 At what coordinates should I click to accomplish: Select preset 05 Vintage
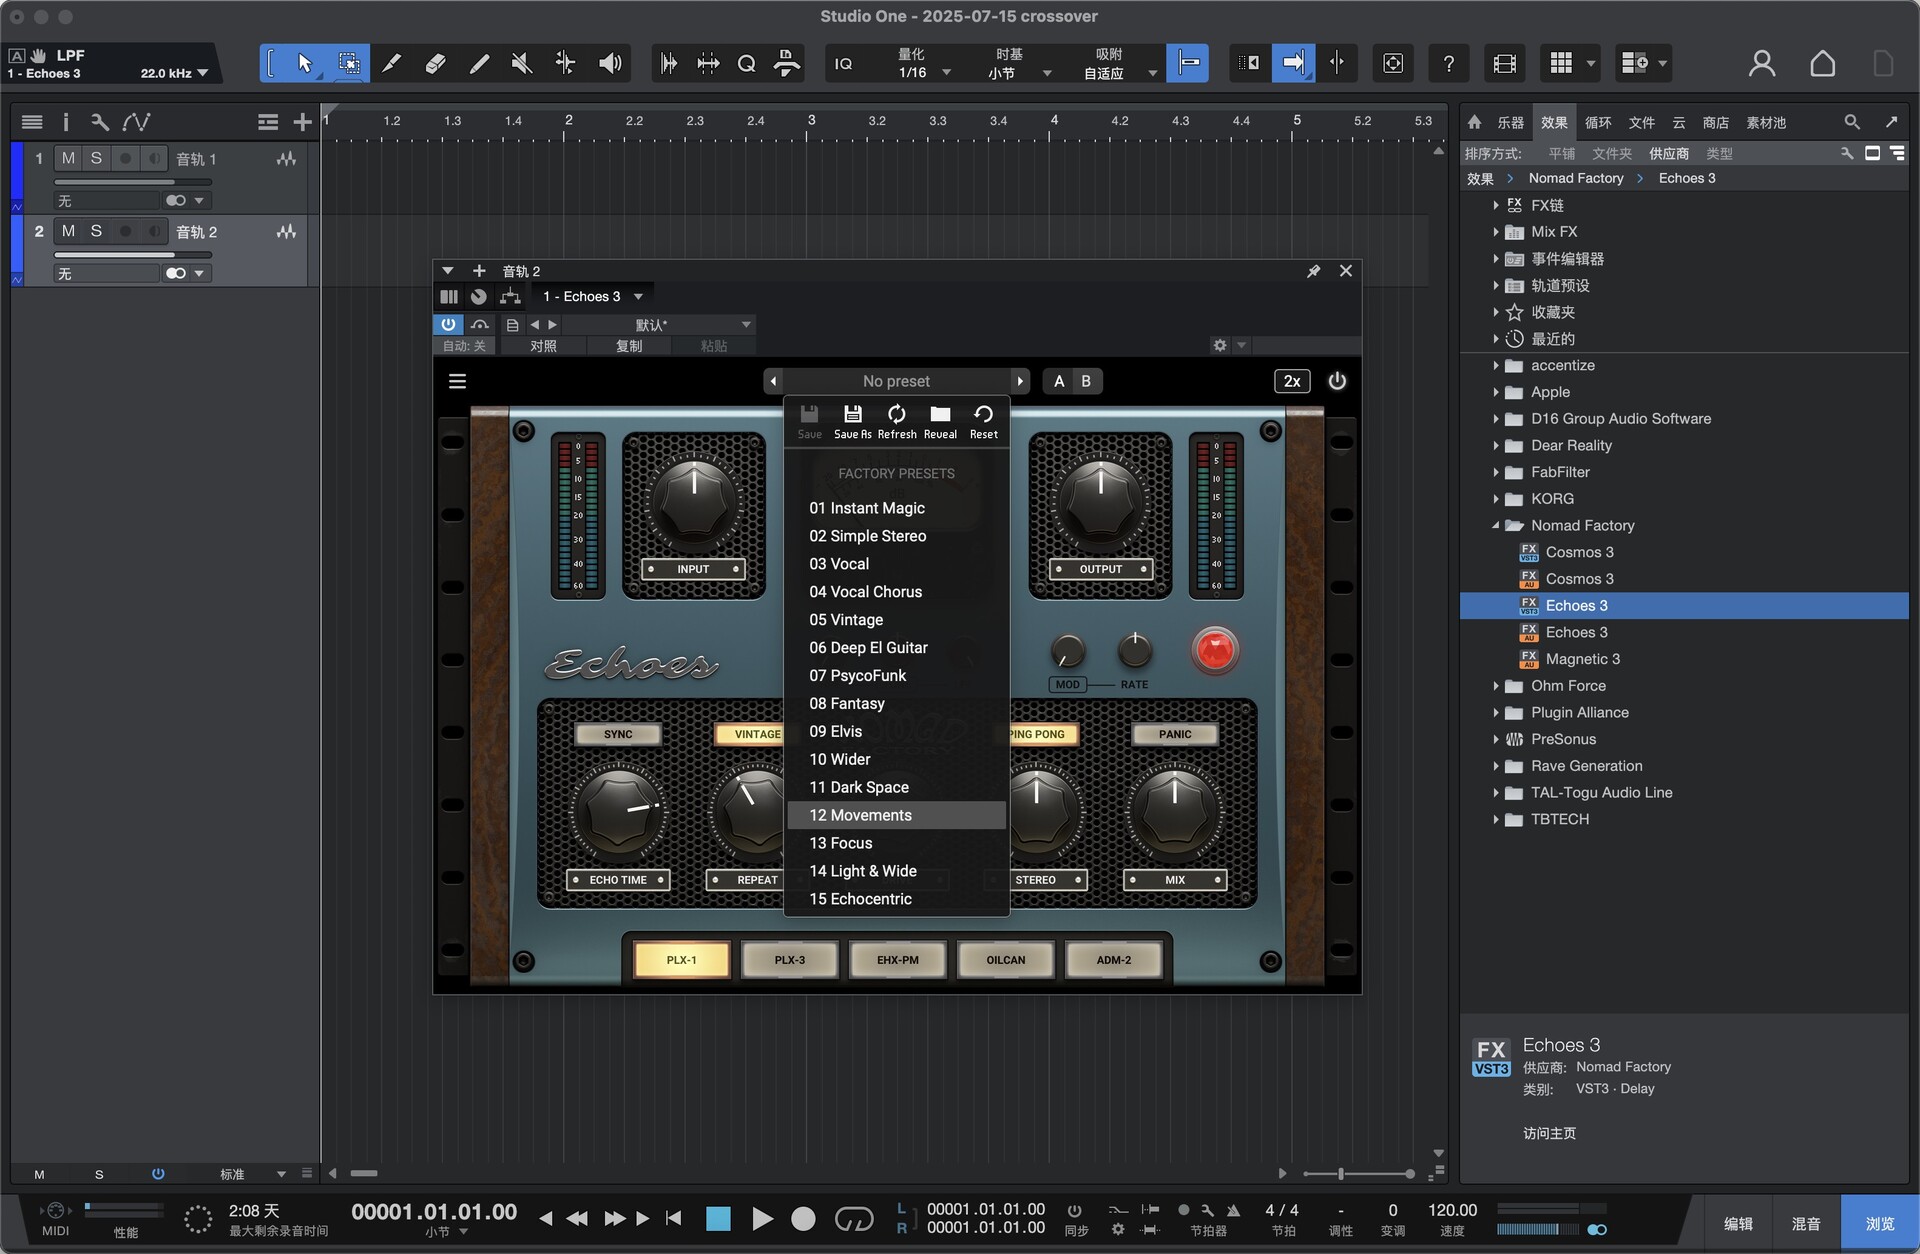[x=896, y=620]
